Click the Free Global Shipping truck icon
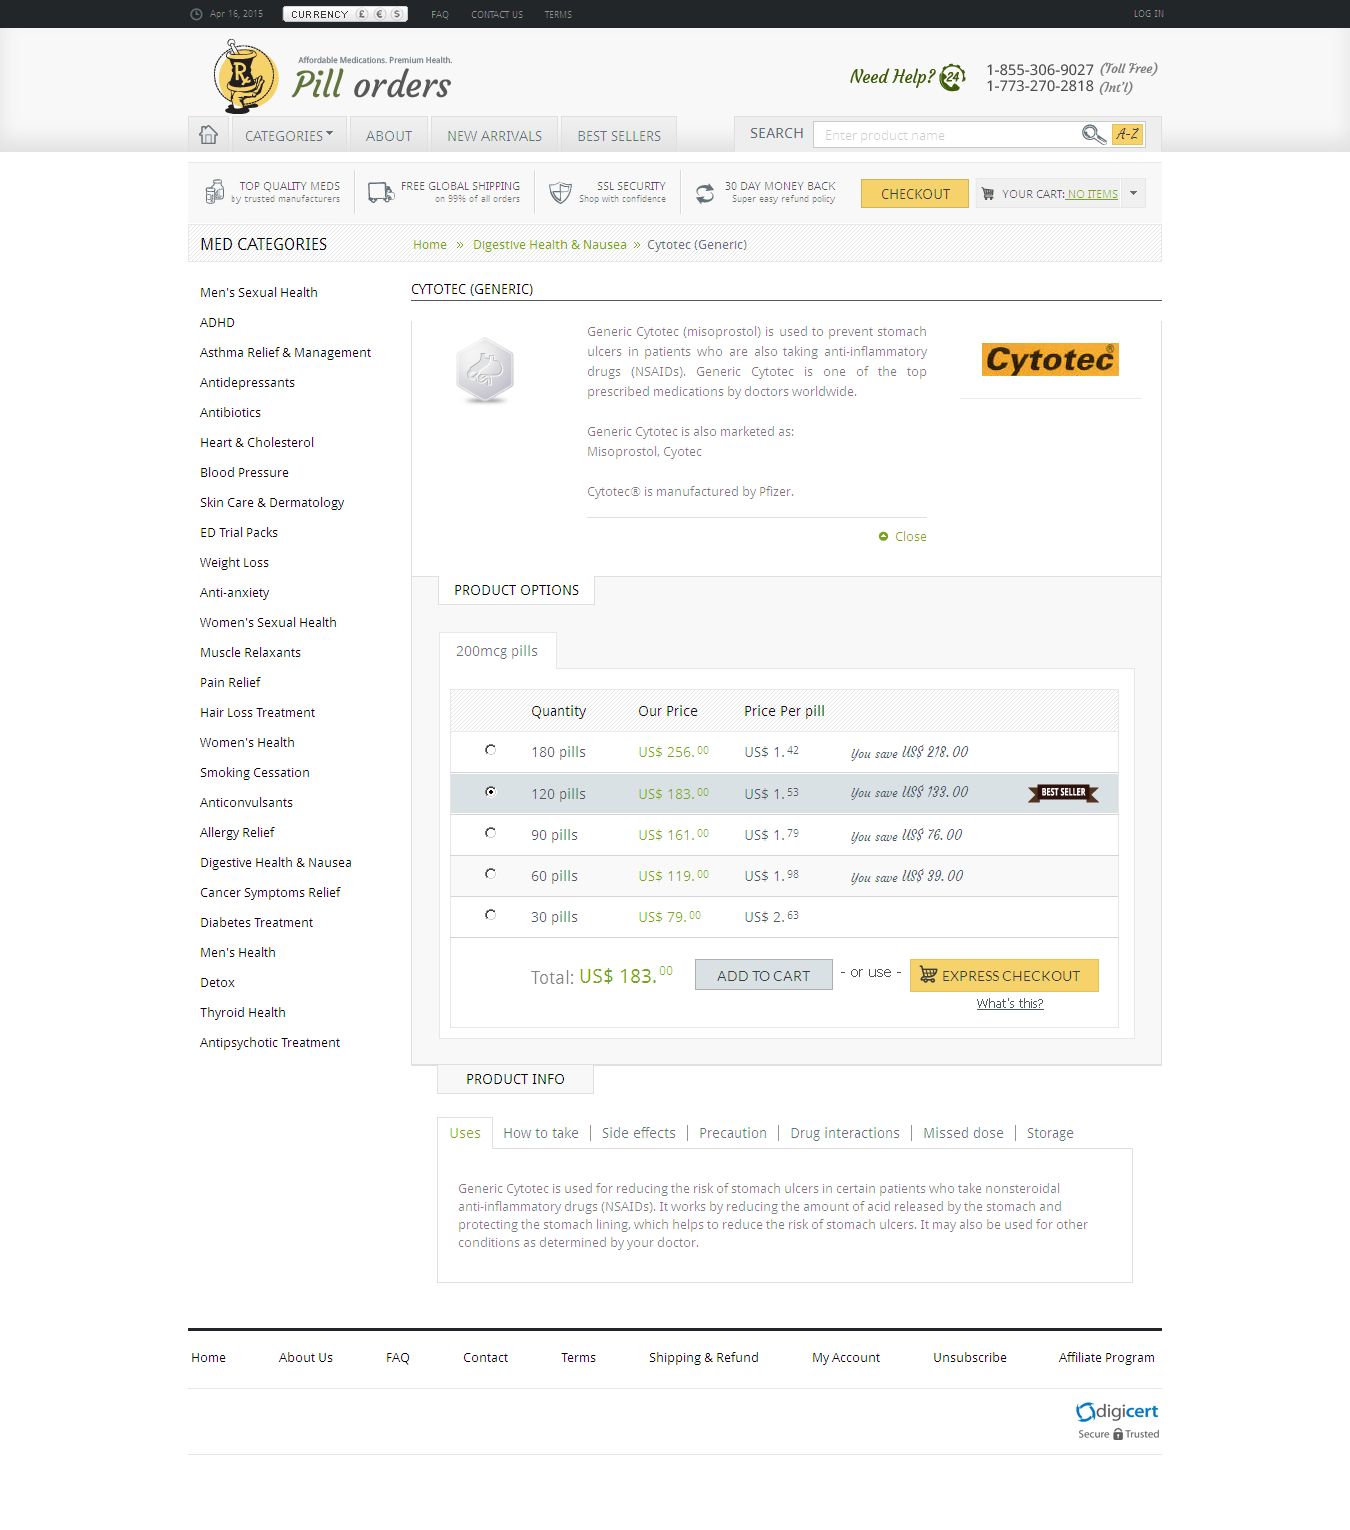The height and width of the screenshot is (1530, 1350). pos(380,192)
